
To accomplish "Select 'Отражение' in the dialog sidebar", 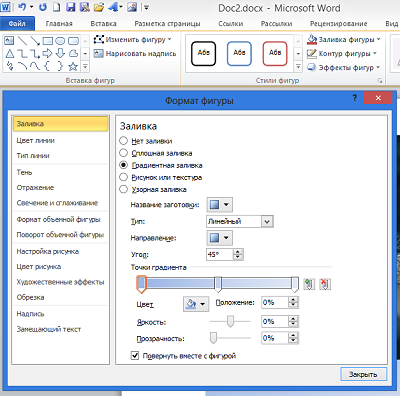I will click(60, 187).
